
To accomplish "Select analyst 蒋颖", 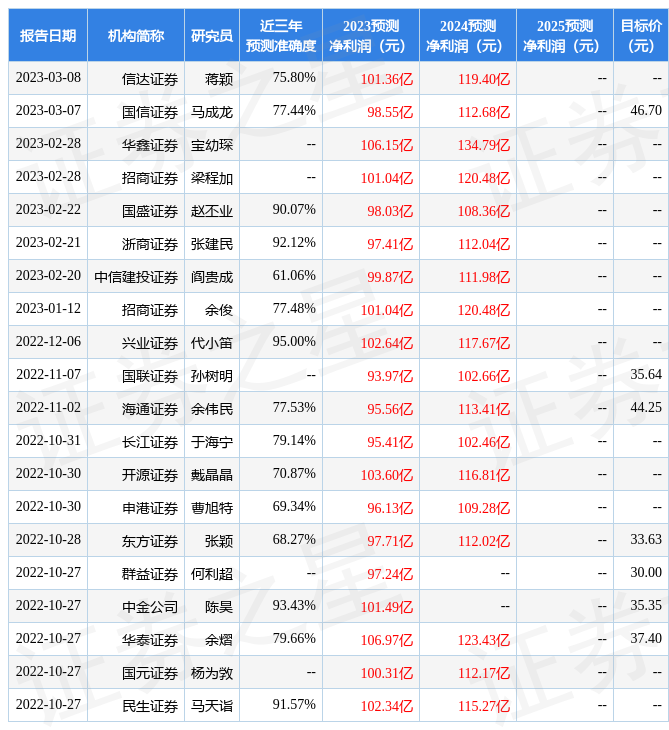I will click(218, 79).
